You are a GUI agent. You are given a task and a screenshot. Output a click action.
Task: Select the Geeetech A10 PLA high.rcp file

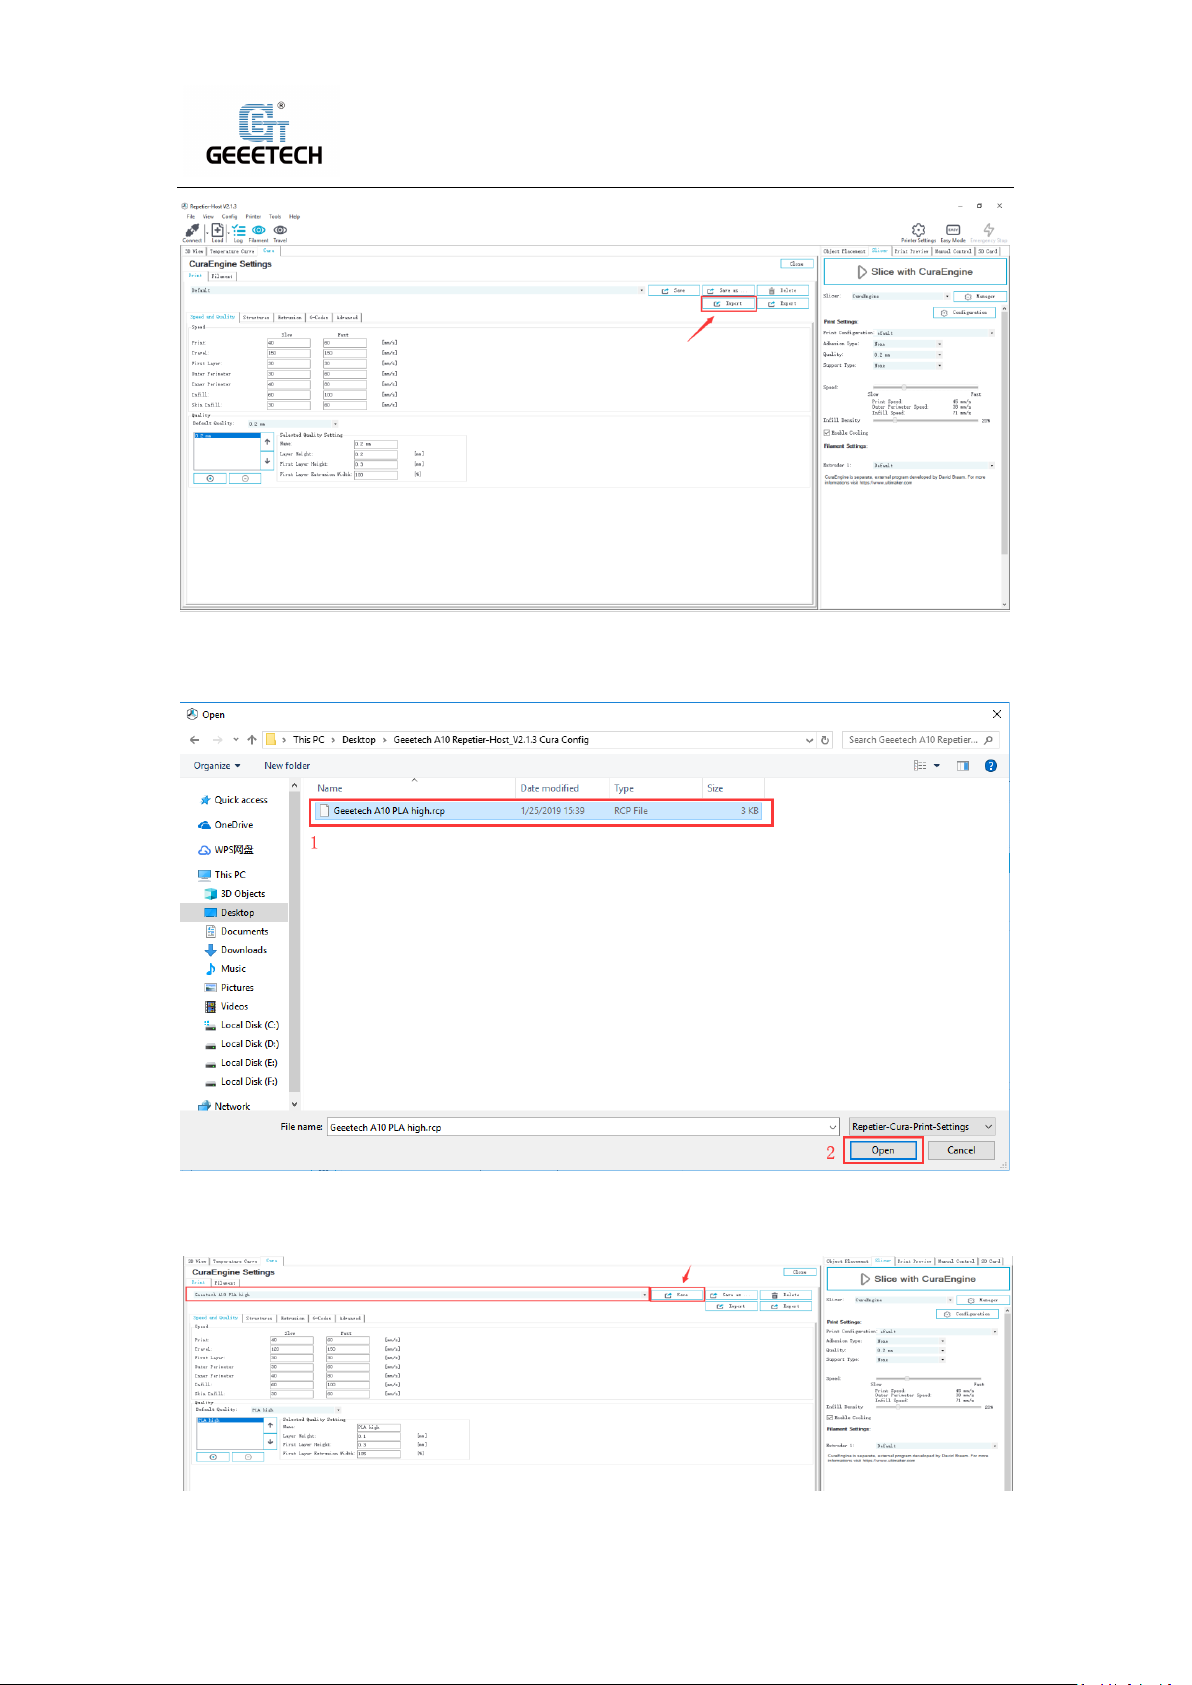point(540,811)
